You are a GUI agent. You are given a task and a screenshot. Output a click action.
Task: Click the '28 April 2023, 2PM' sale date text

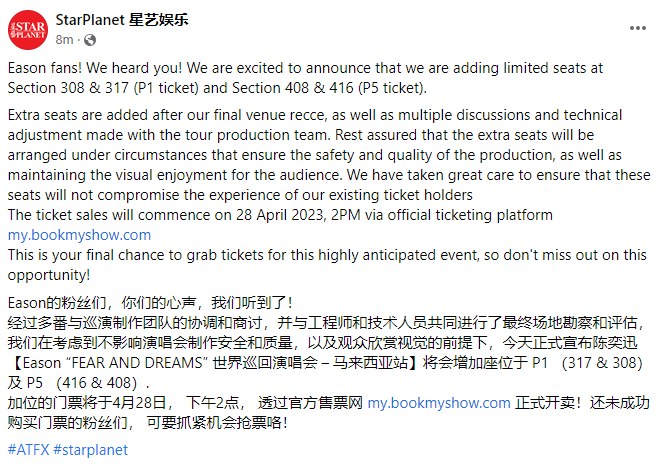tap(298, 215)
